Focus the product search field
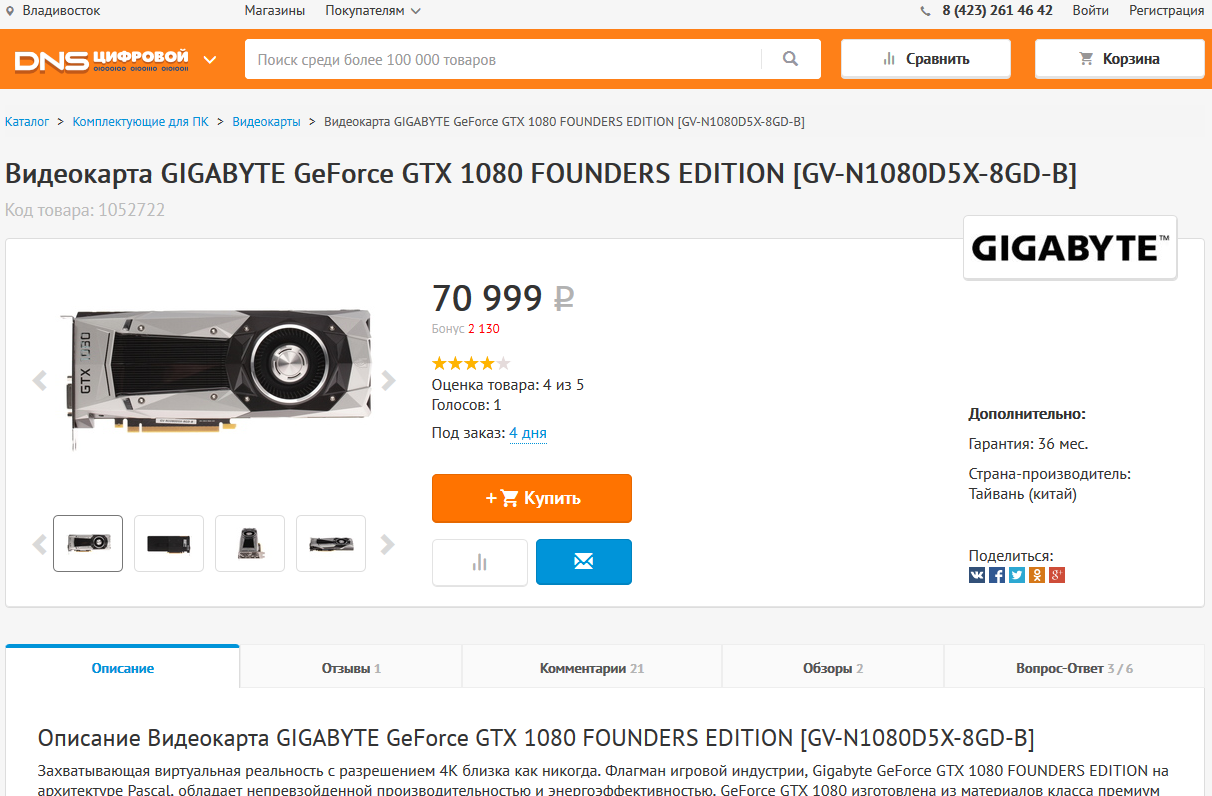Screen dimensions: 1212x796 [x=502, y=59]
